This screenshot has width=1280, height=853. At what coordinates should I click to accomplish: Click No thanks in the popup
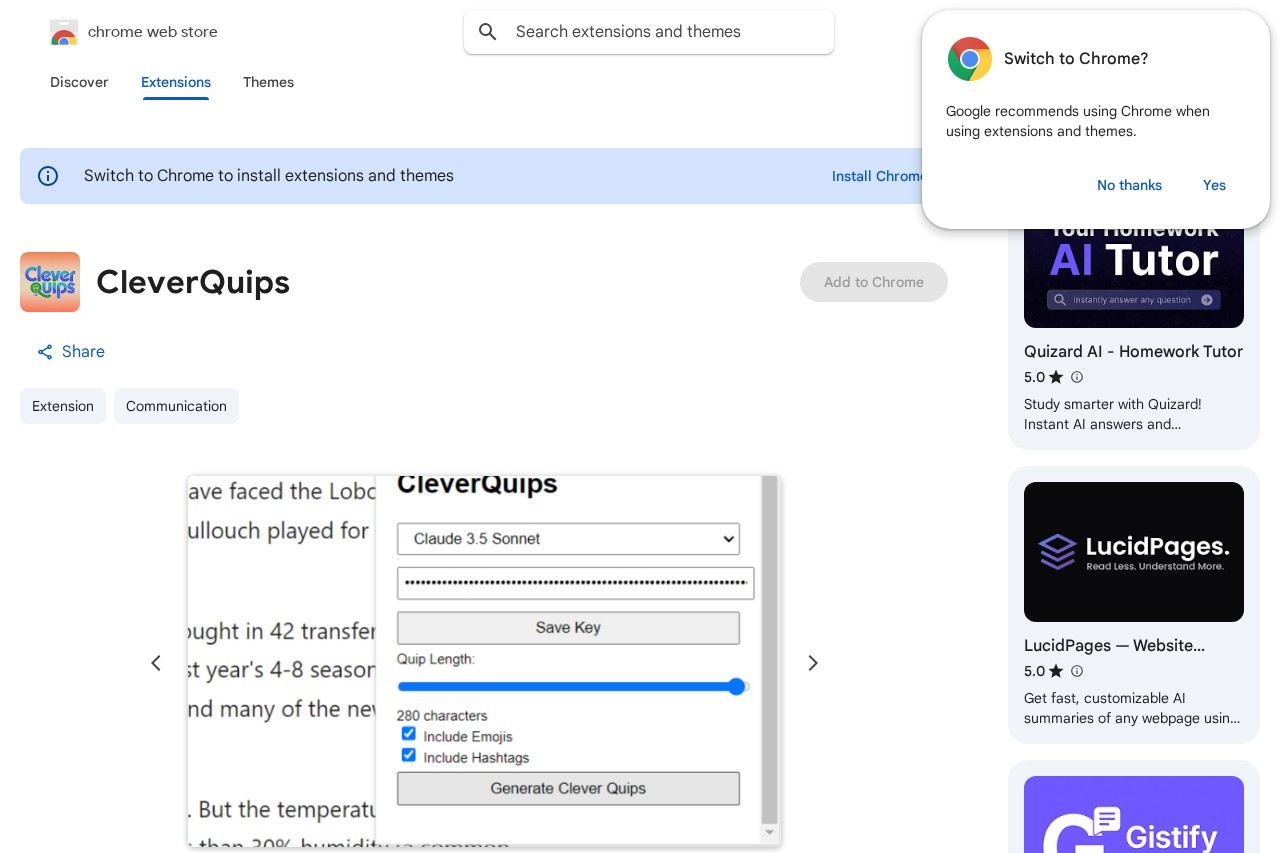point(1129,185)
